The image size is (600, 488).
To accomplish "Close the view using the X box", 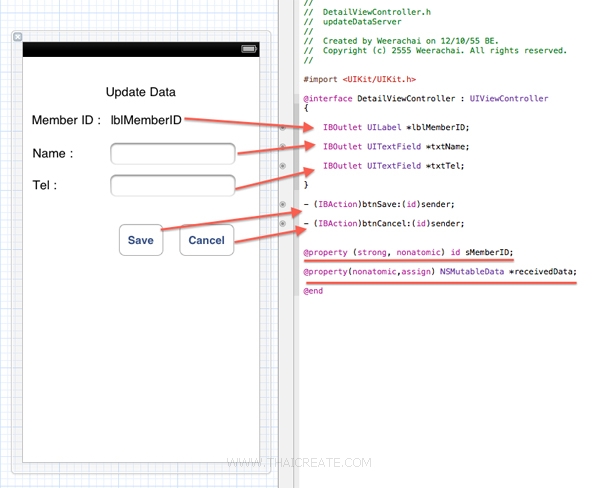I will click(x=17, y=37).
